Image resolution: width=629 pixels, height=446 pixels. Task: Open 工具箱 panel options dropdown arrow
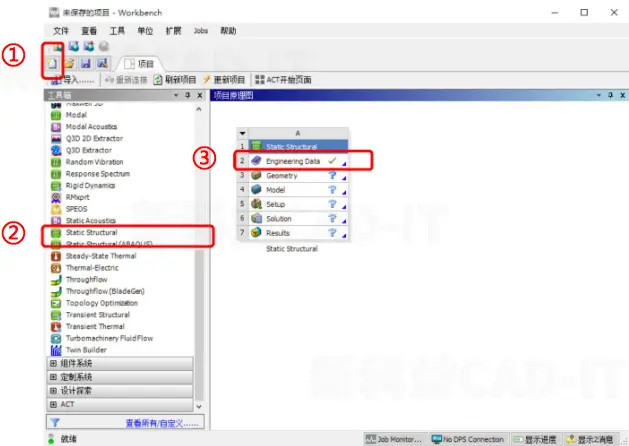(176, 95)
